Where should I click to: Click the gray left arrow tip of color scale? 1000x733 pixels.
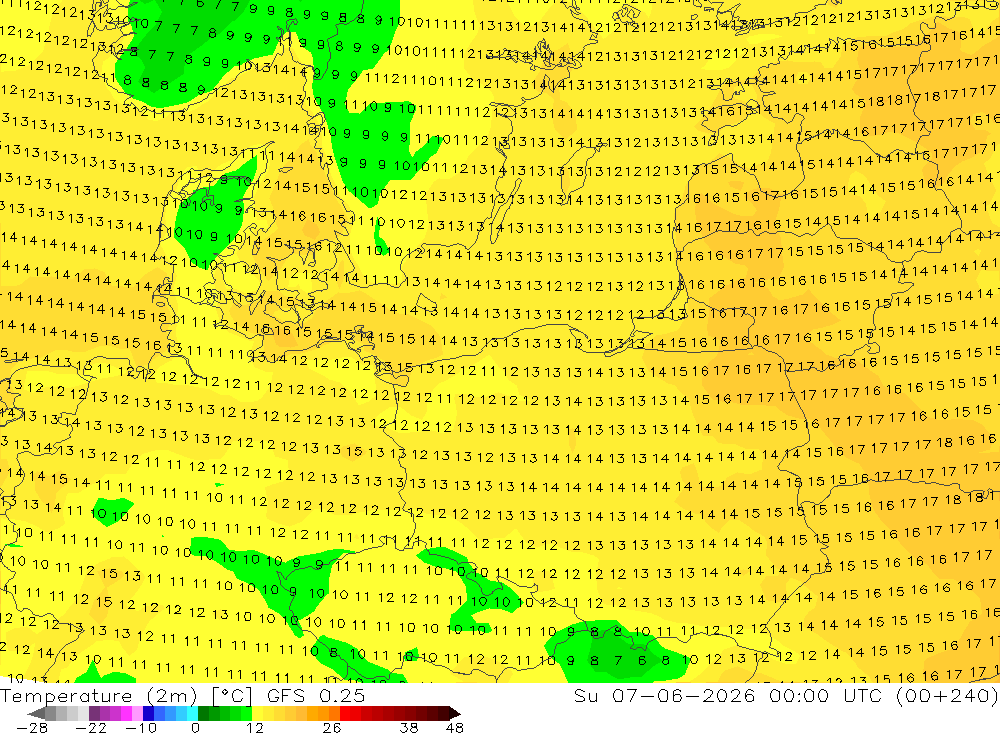coord(36,713)
